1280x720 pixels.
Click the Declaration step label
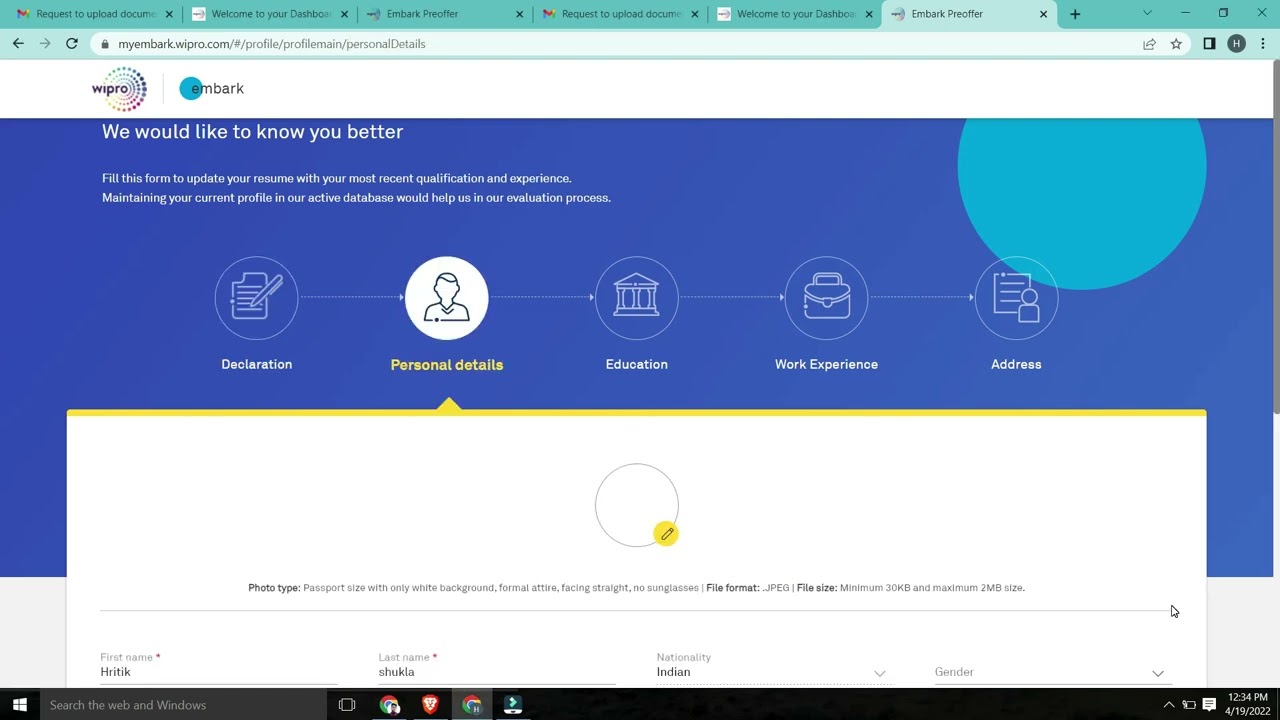[257, 364]
